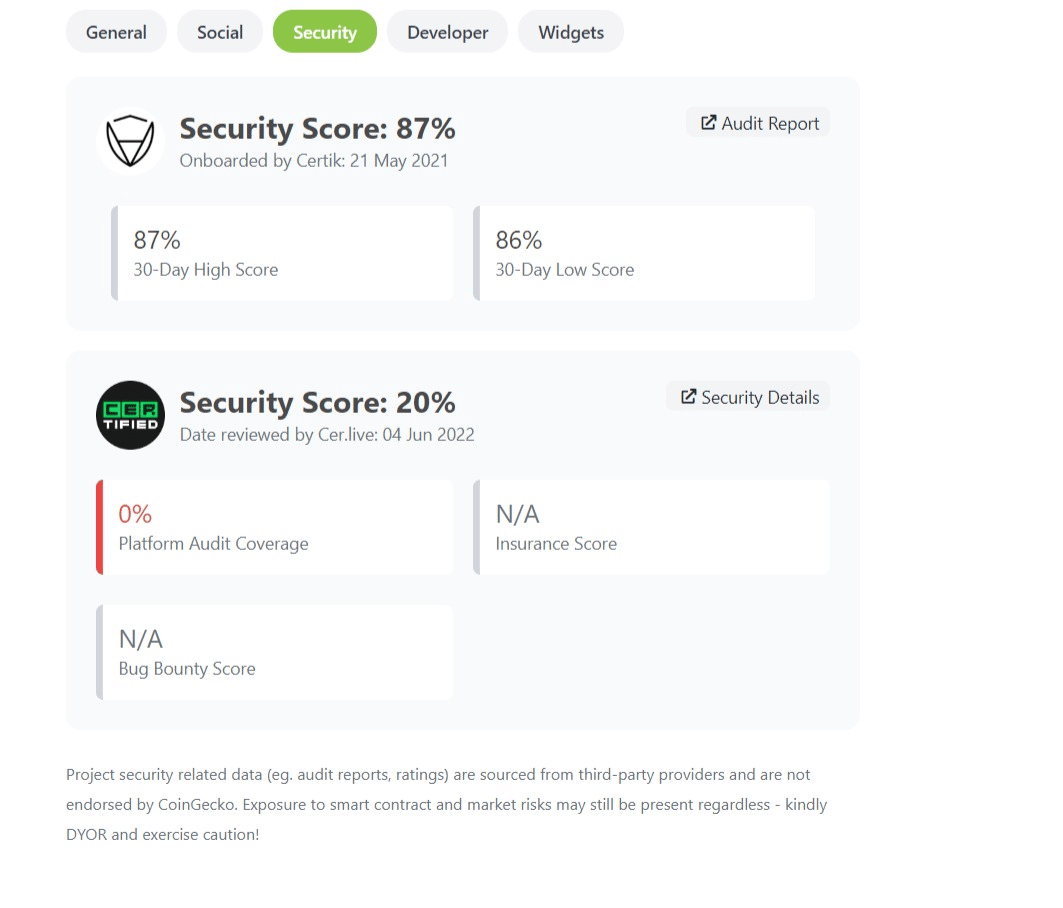Open the Certik Audit Report text link
This screenshot has width=1063, height=908.
770,124
